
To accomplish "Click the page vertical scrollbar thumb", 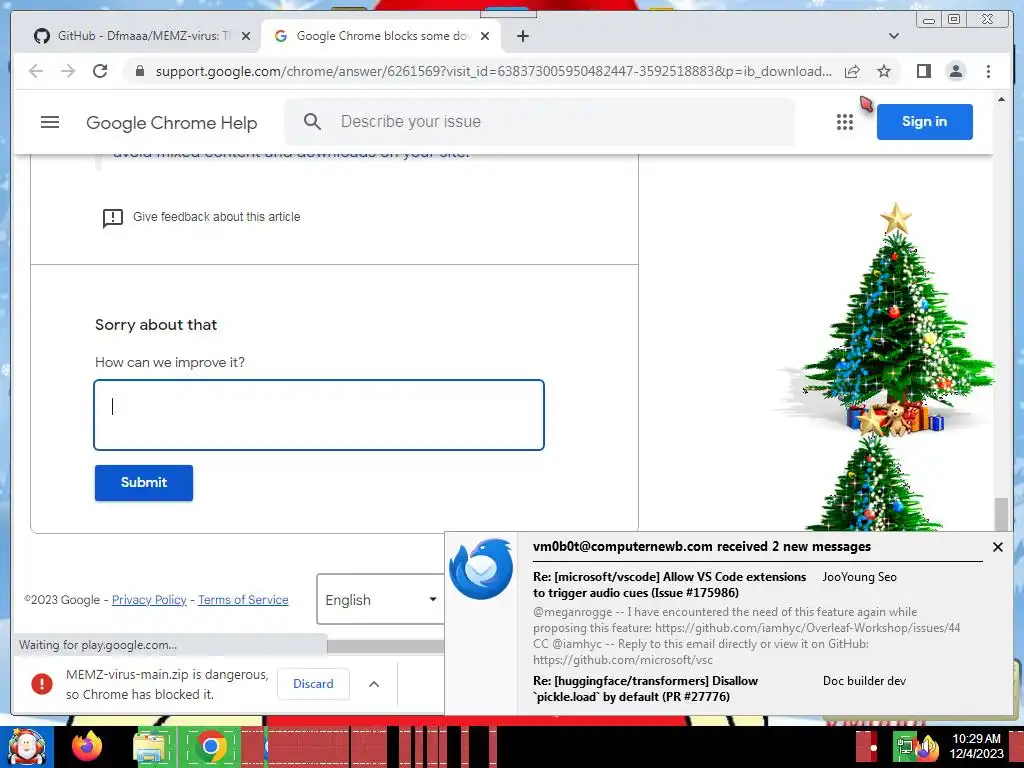I will (x=1000, y=513).
